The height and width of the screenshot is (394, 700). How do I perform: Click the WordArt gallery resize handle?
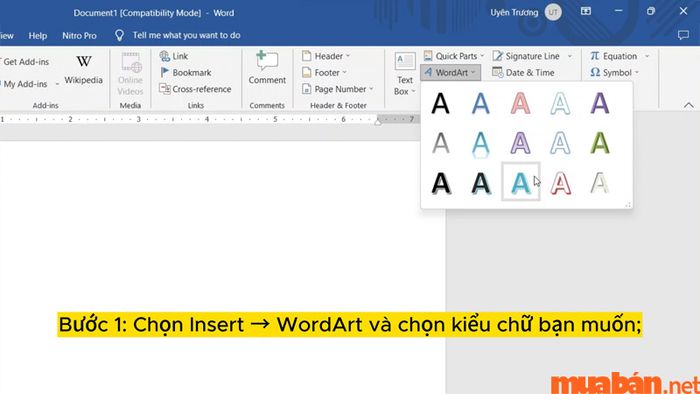pos(628,204)
